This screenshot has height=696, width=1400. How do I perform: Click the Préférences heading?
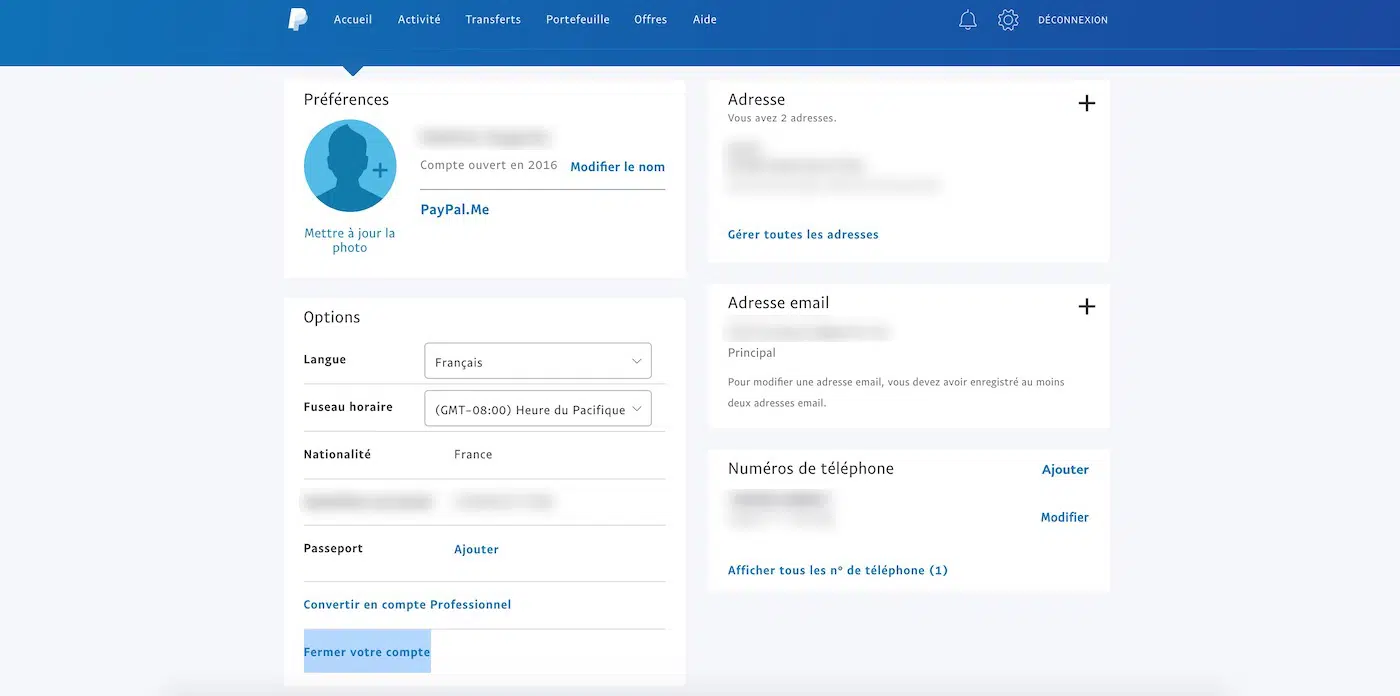(346, 99)
